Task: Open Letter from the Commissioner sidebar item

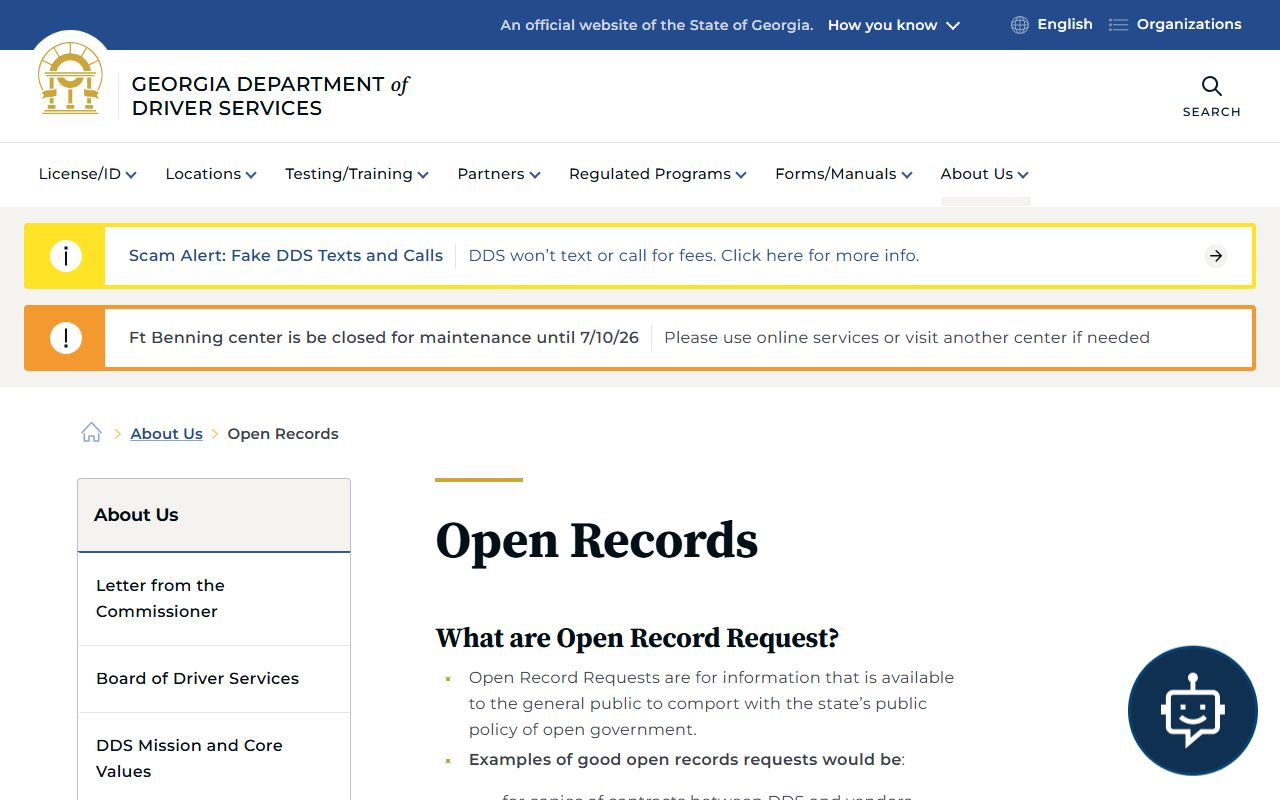Action: point(214,598)
